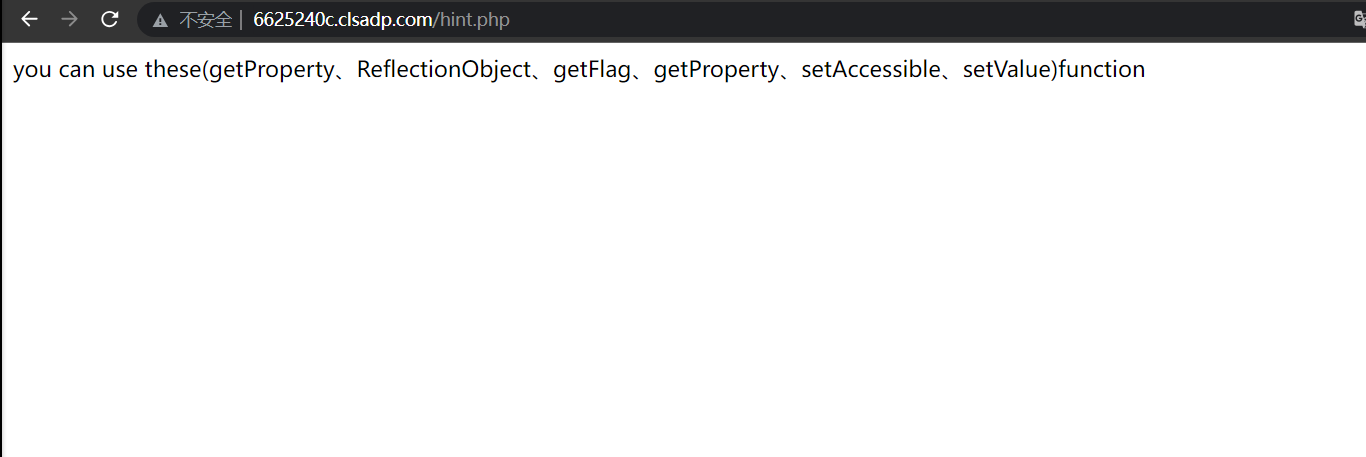Click the word "you" in the hint
Screen dimensions: 1366x457
click(32, 70)
